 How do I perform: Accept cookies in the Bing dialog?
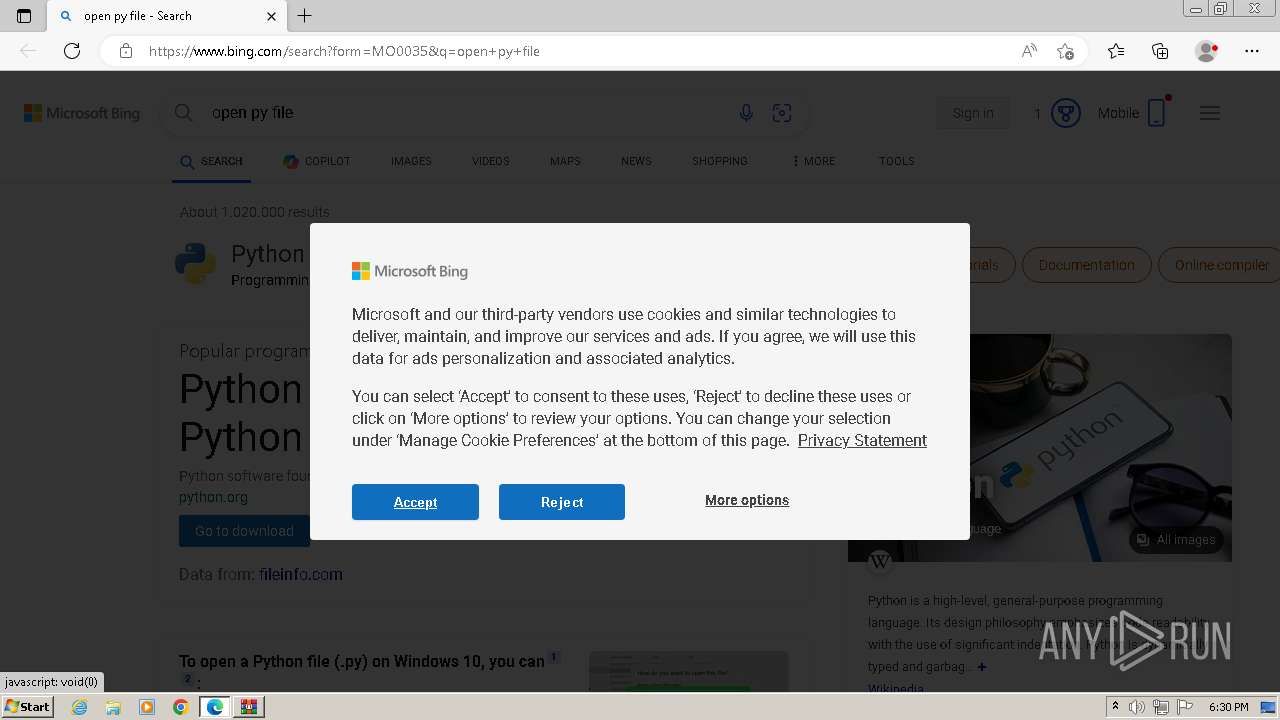[x=415, y=502]
